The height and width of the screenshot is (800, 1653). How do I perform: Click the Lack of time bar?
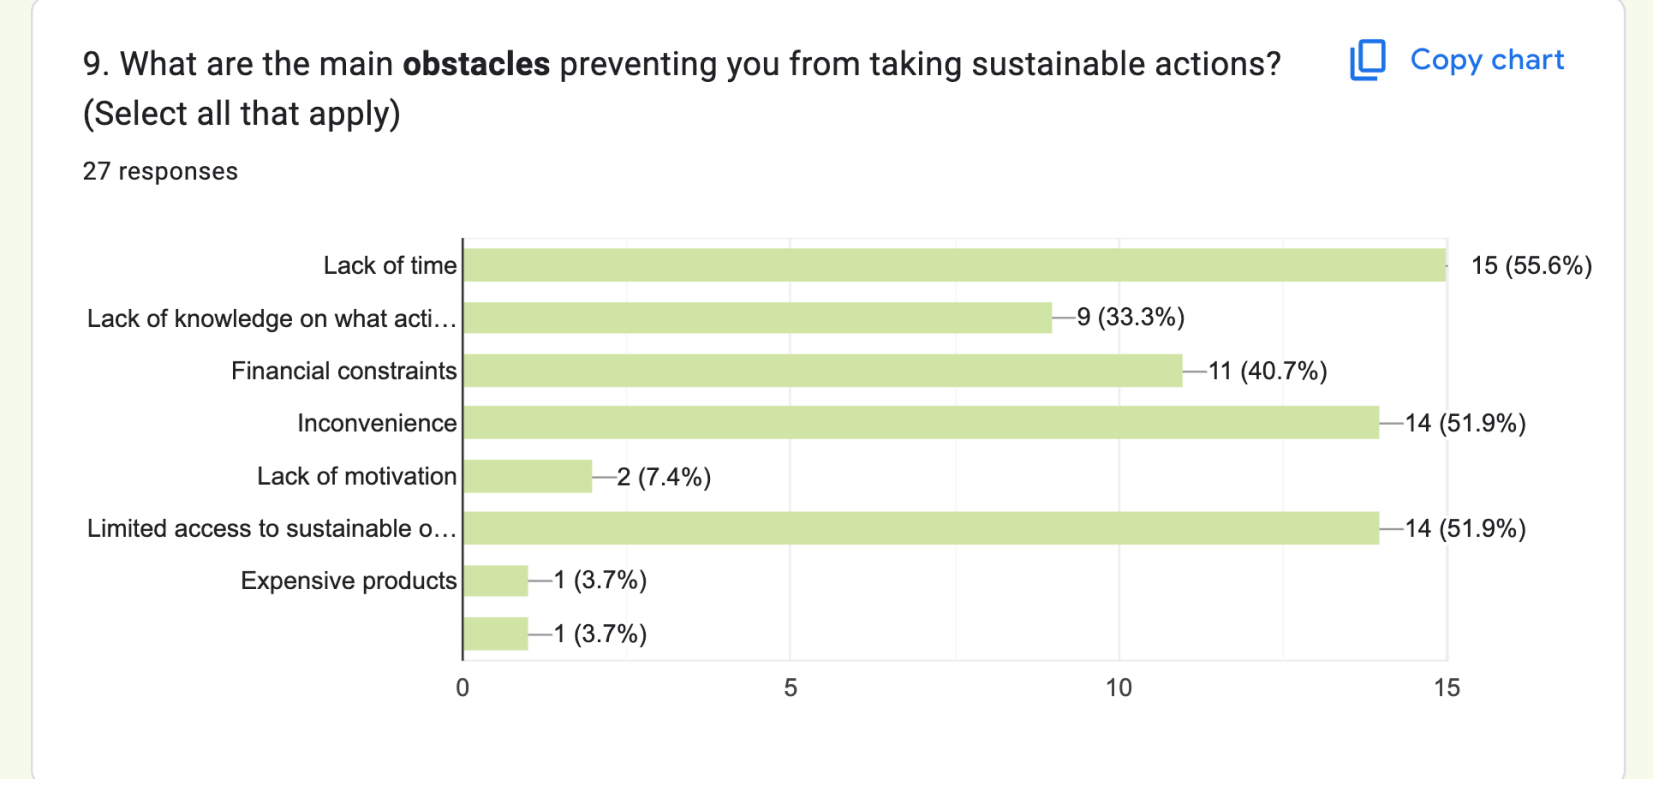pos(954,265)
